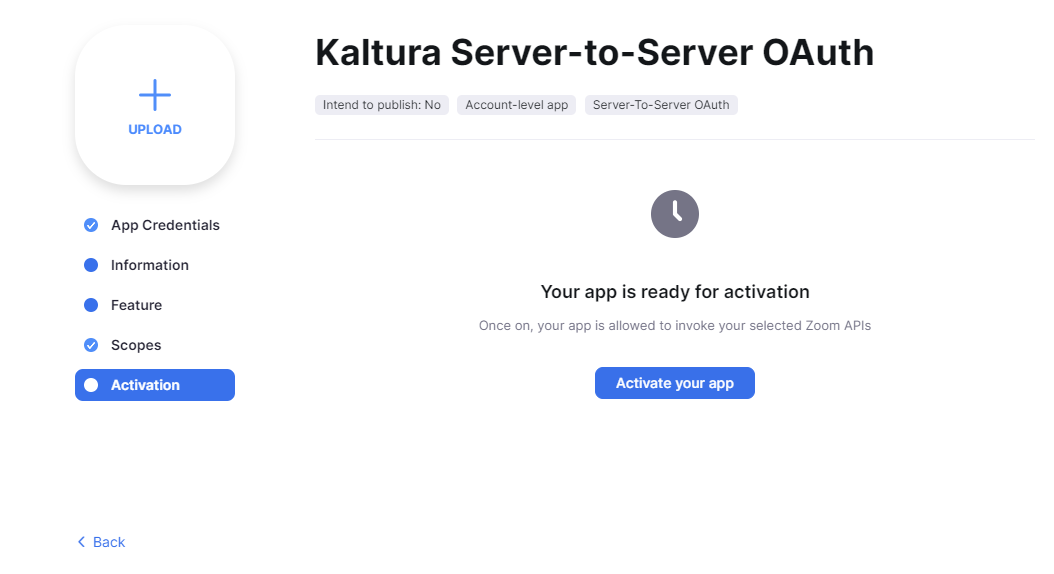
Task: Click the checkmark beside App Credentials
Action: (x=91, y=225)
